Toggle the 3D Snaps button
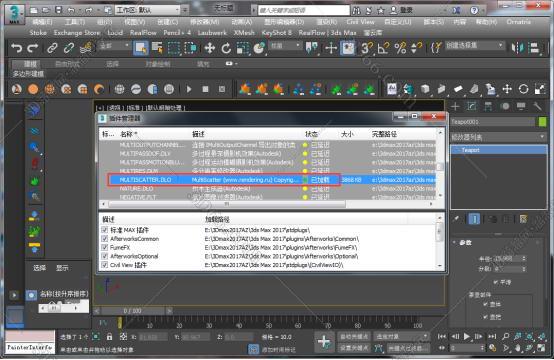 (366, 48)
